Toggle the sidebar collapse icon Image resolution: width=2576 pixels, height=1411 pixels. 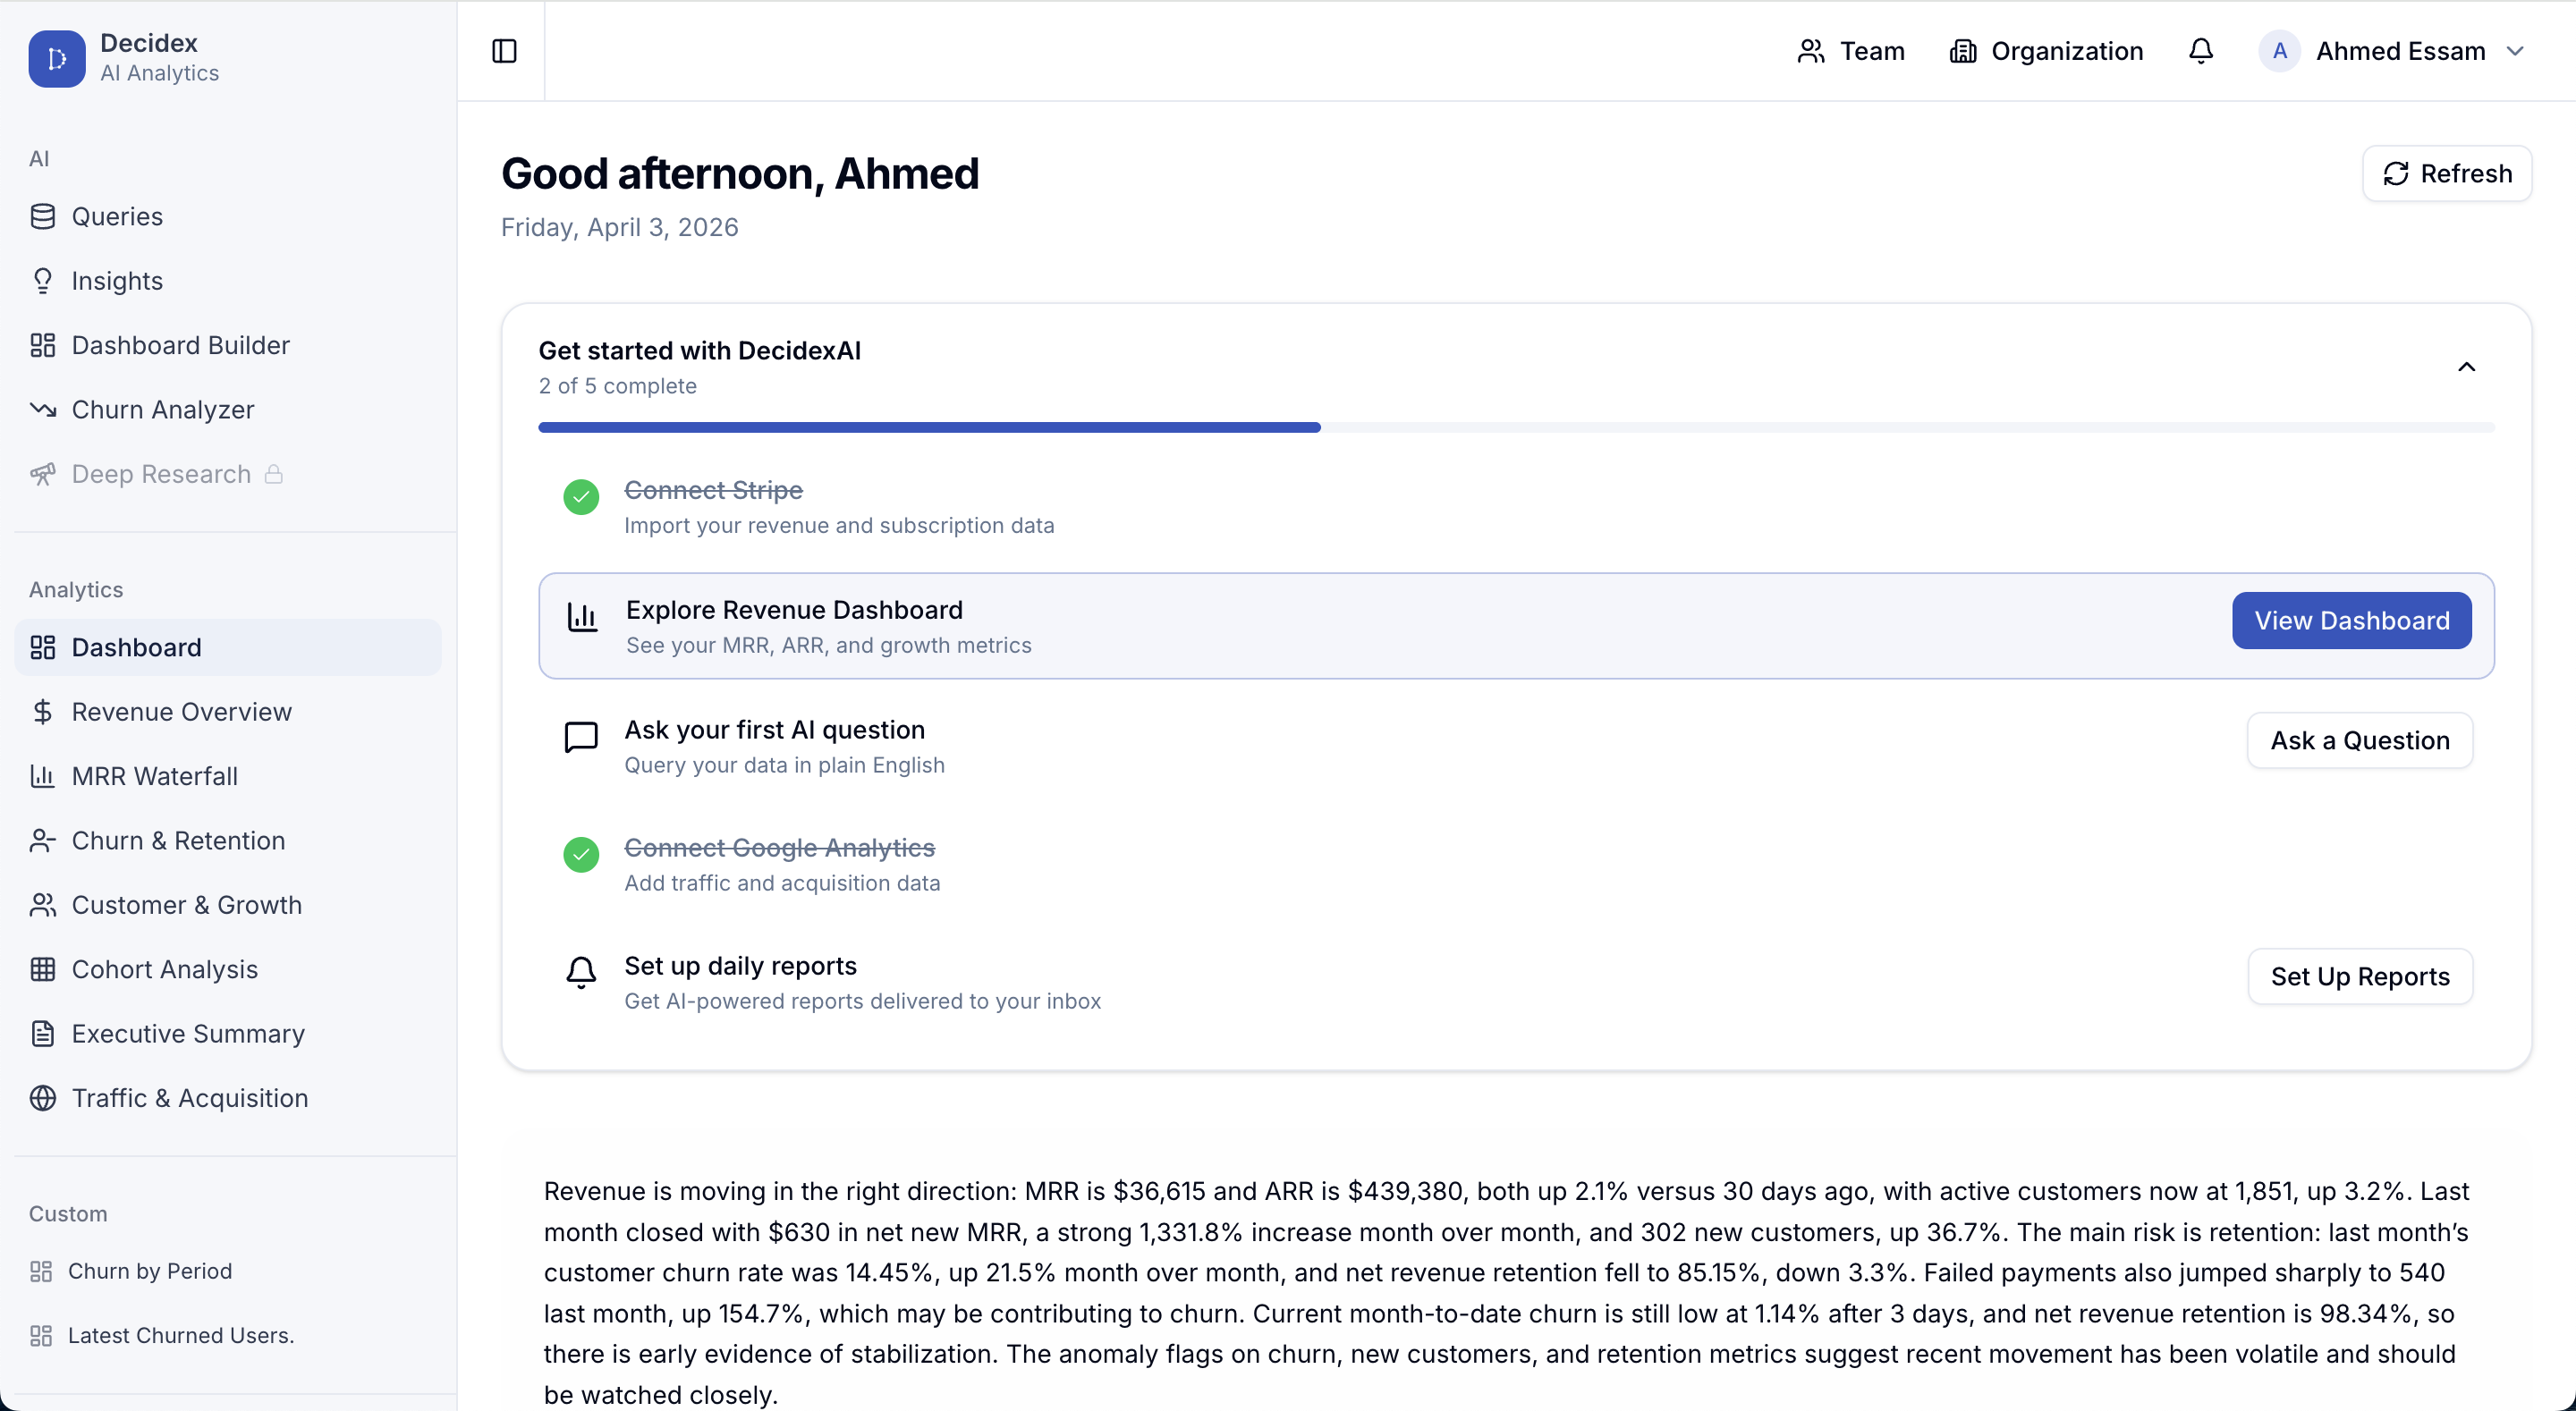click(504, 51)
